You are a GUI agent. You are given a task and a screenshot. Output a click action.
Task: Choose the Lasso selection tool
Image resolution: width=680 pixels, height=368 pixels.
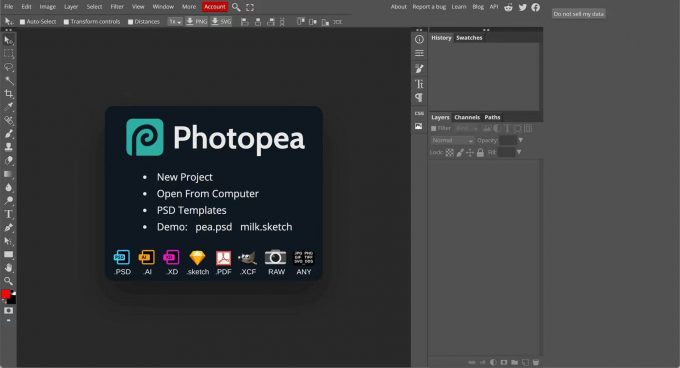[8, 67]
